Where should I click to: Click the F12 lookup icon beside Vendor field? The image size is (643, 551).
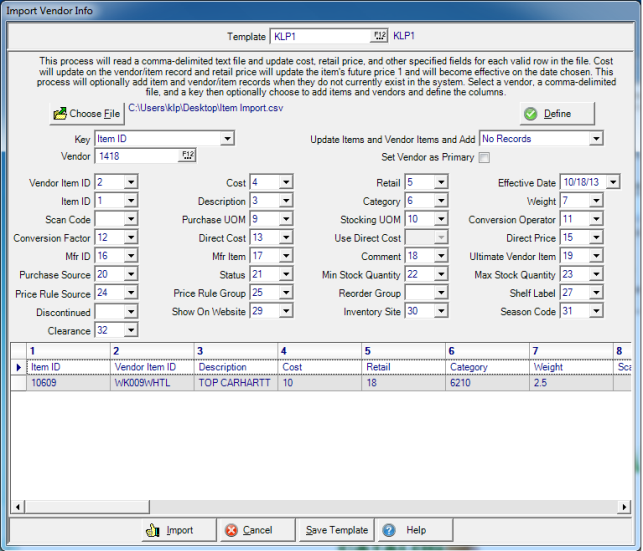tap(187, 155)
